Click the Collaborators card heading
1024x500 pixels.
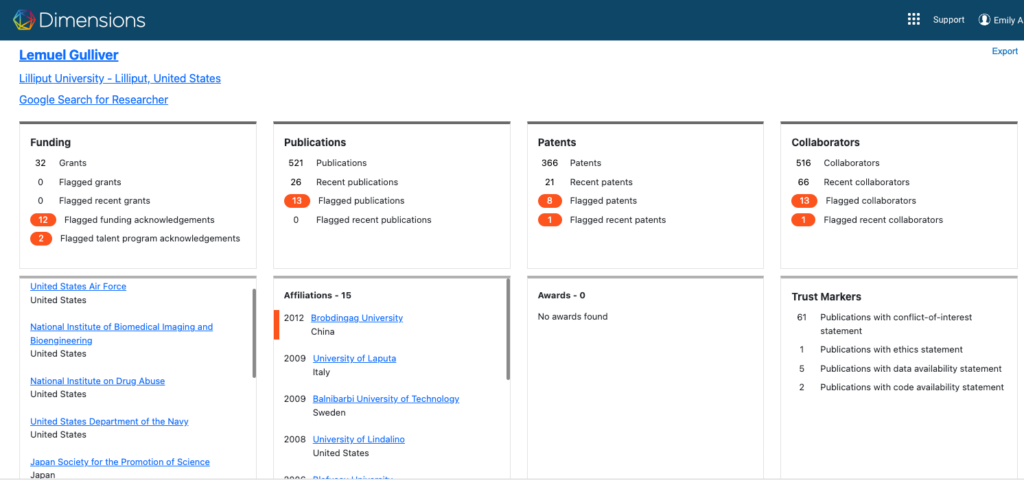[825, 142]
